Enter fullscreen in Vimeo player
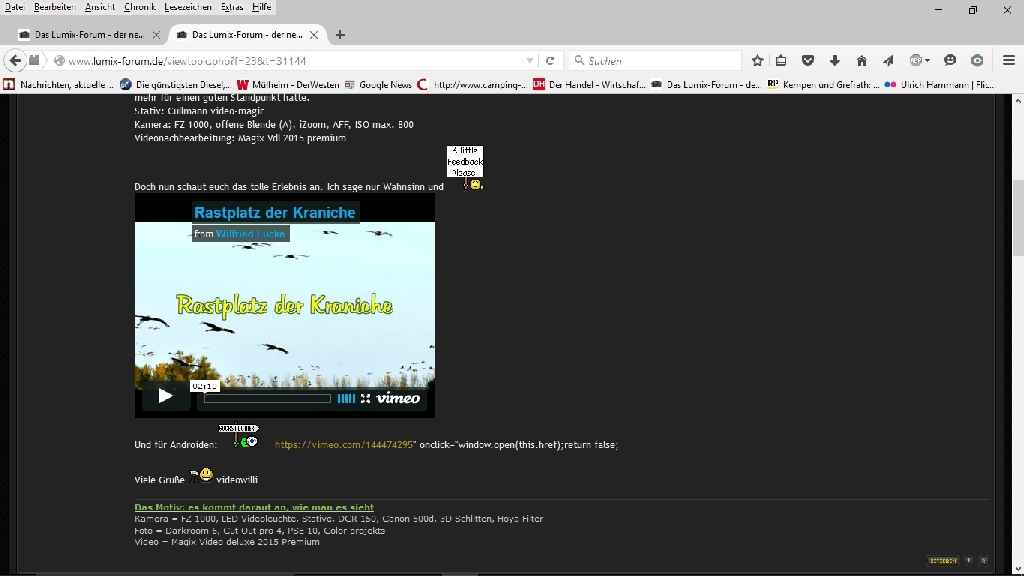The height and width of the screenshot is (576, 1024). pyautogui.click(x=366, y=398)
